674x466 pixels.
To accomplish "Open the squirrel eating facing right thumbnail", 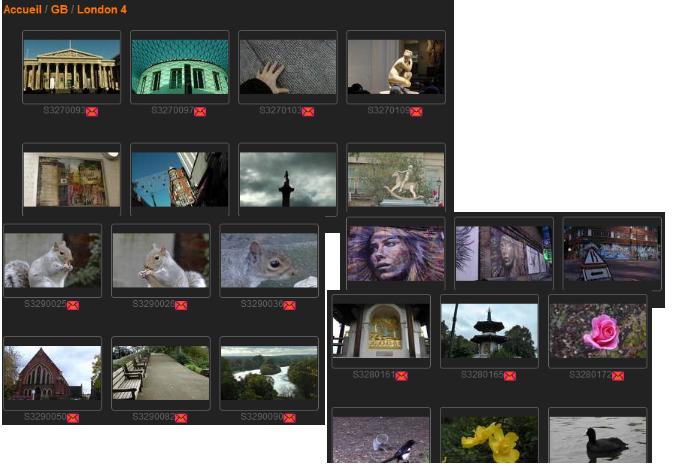I will (161, 261).
